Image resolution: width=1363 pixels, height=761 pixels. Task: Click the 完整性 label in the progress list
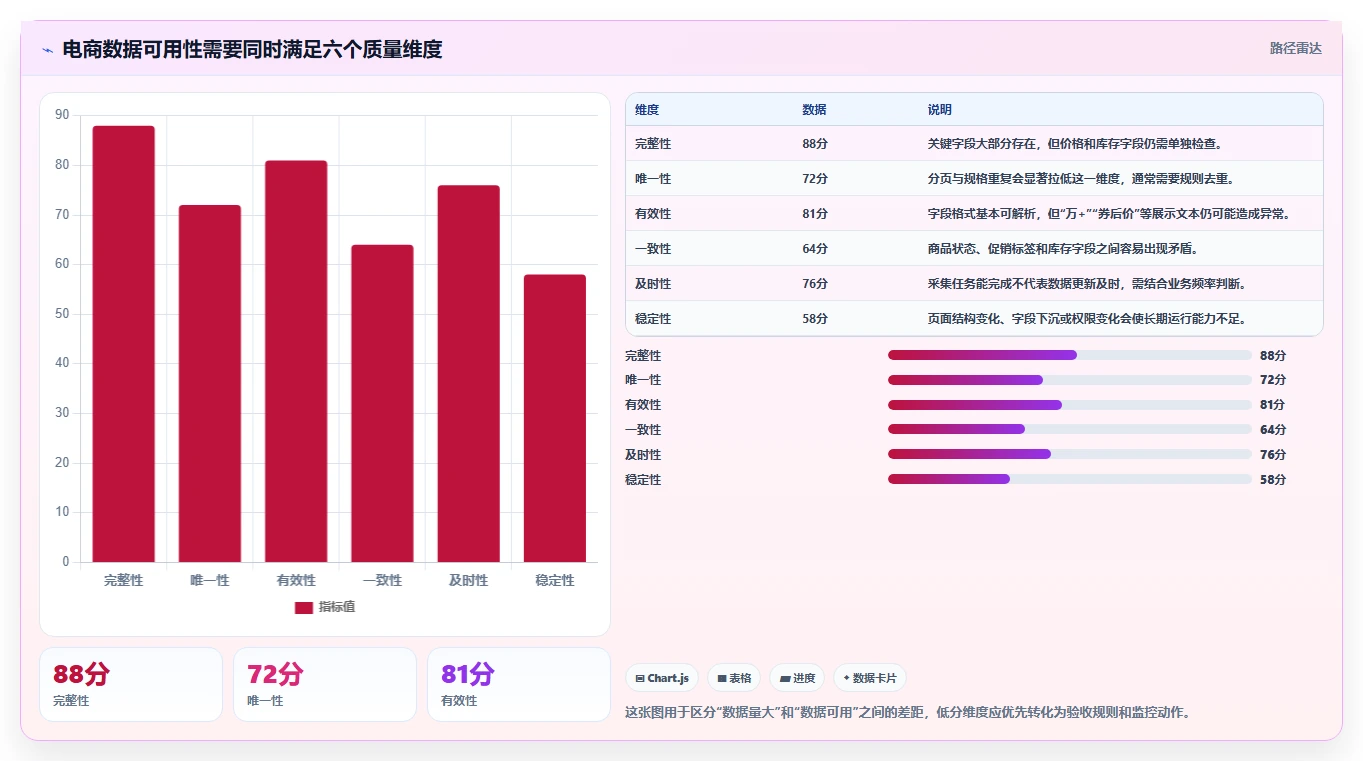click(643, 356)
